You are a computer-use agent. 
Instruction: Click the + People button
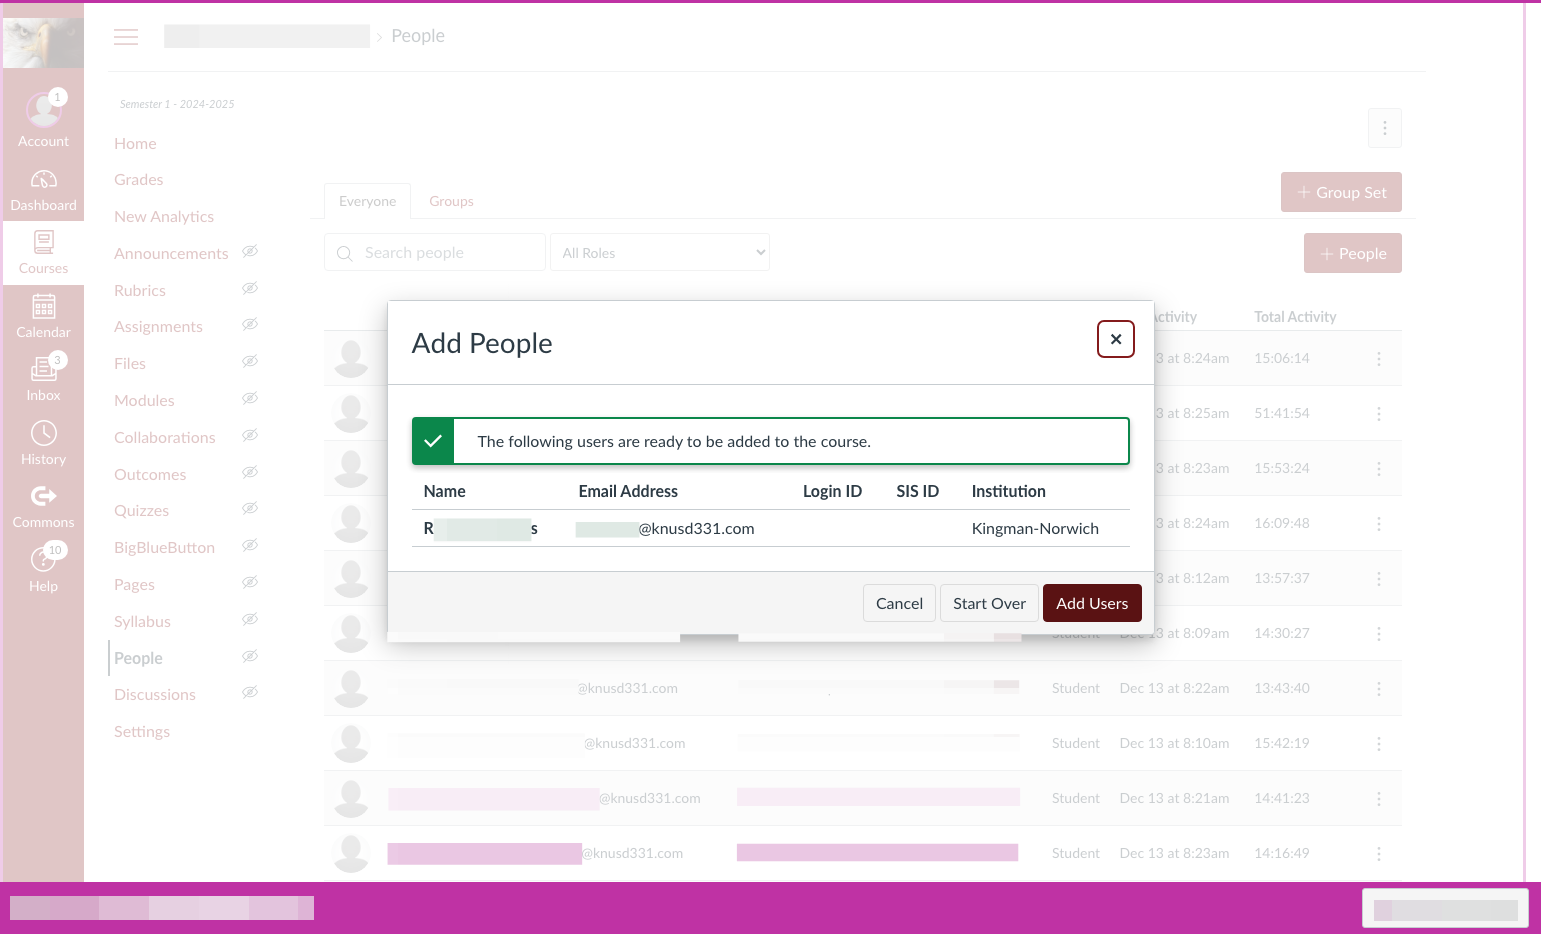[1353, 253]
